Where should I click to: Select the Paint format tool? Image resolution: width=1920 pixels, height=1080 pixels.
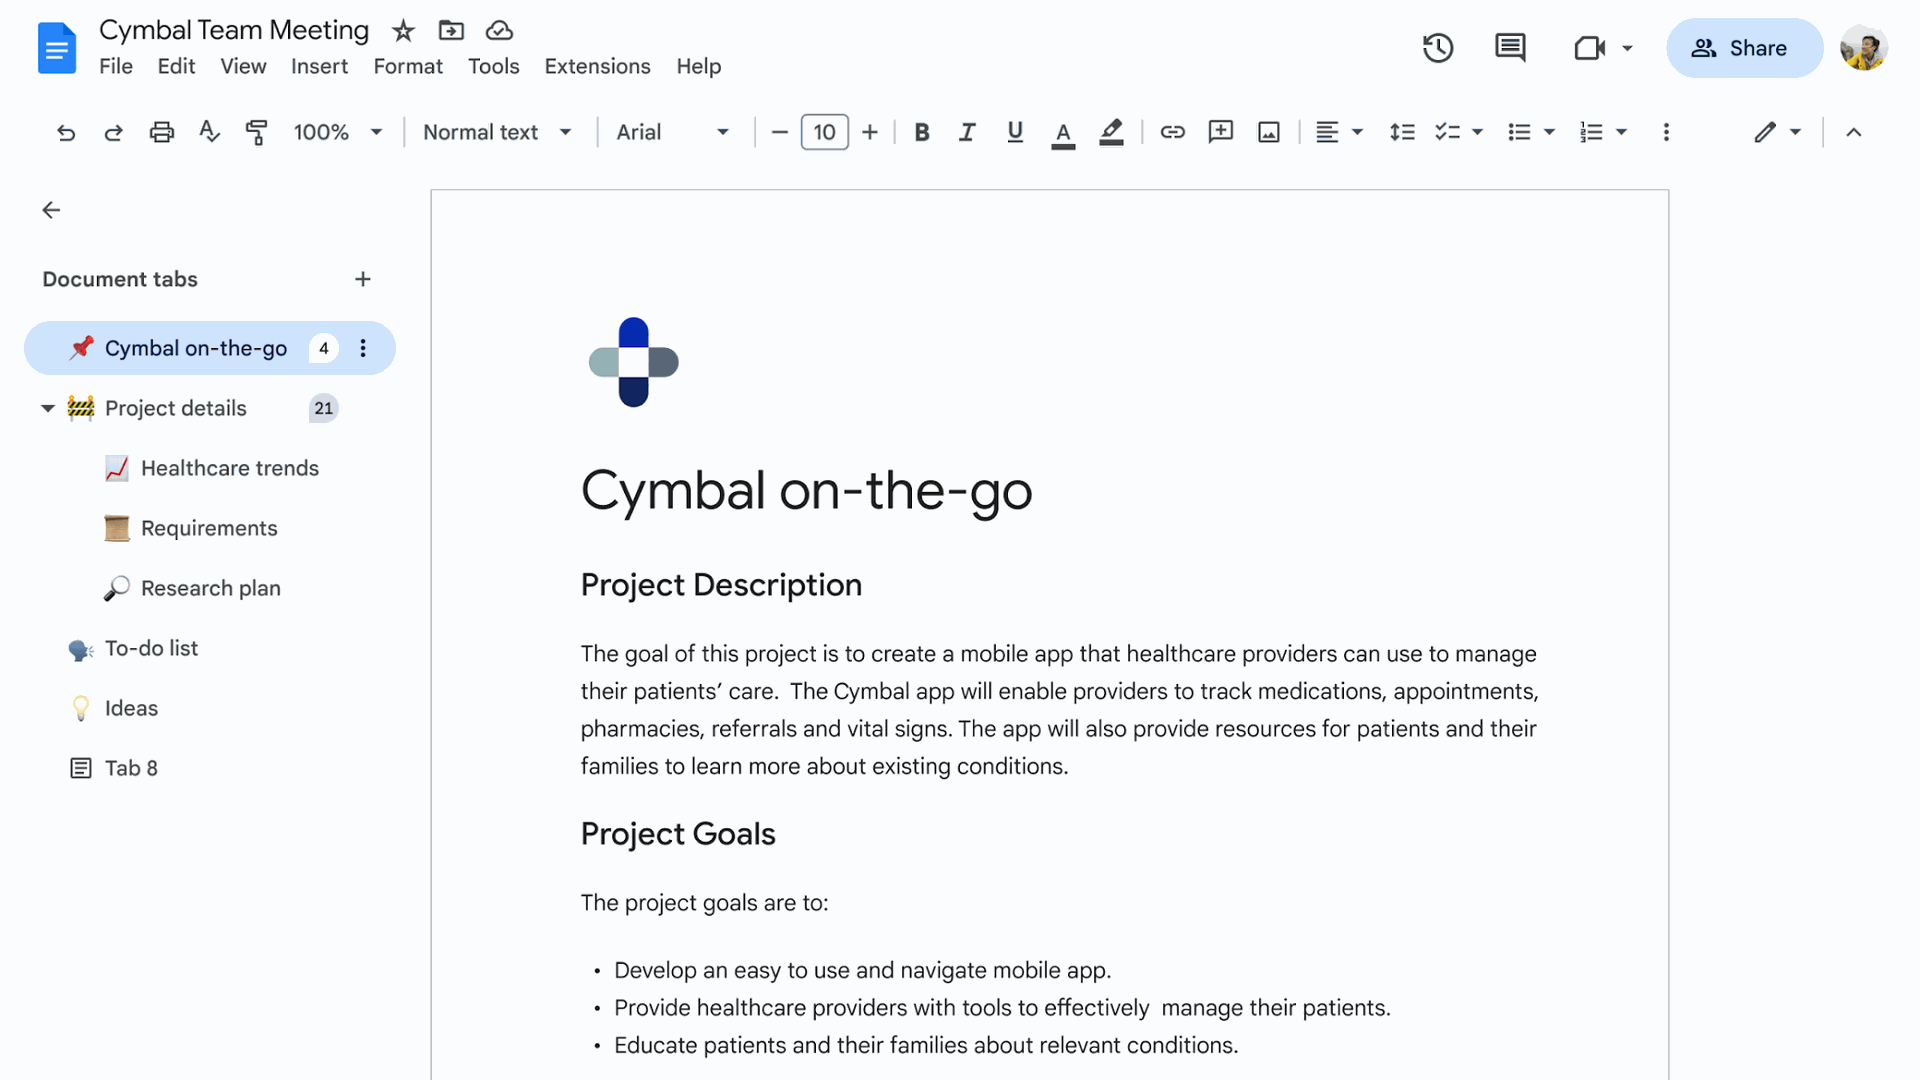click(x=257, y=132)
